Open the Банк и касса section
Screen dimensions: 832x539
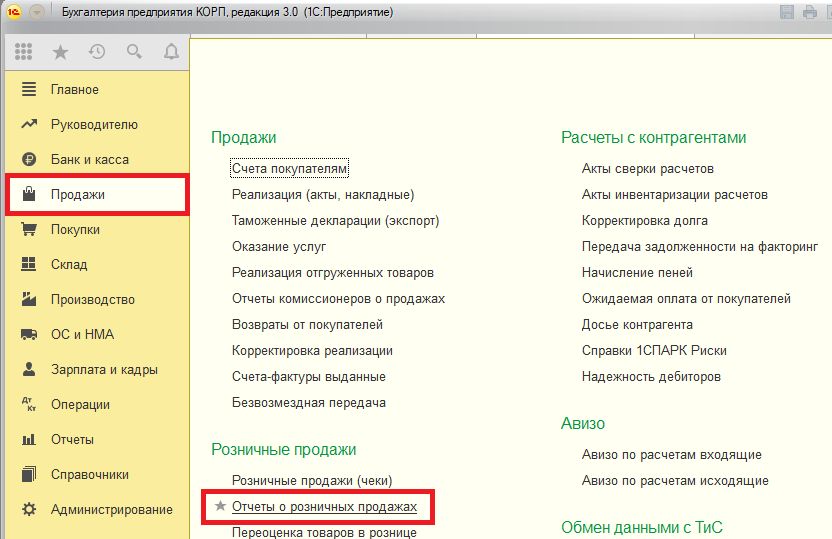click(90, 160)
